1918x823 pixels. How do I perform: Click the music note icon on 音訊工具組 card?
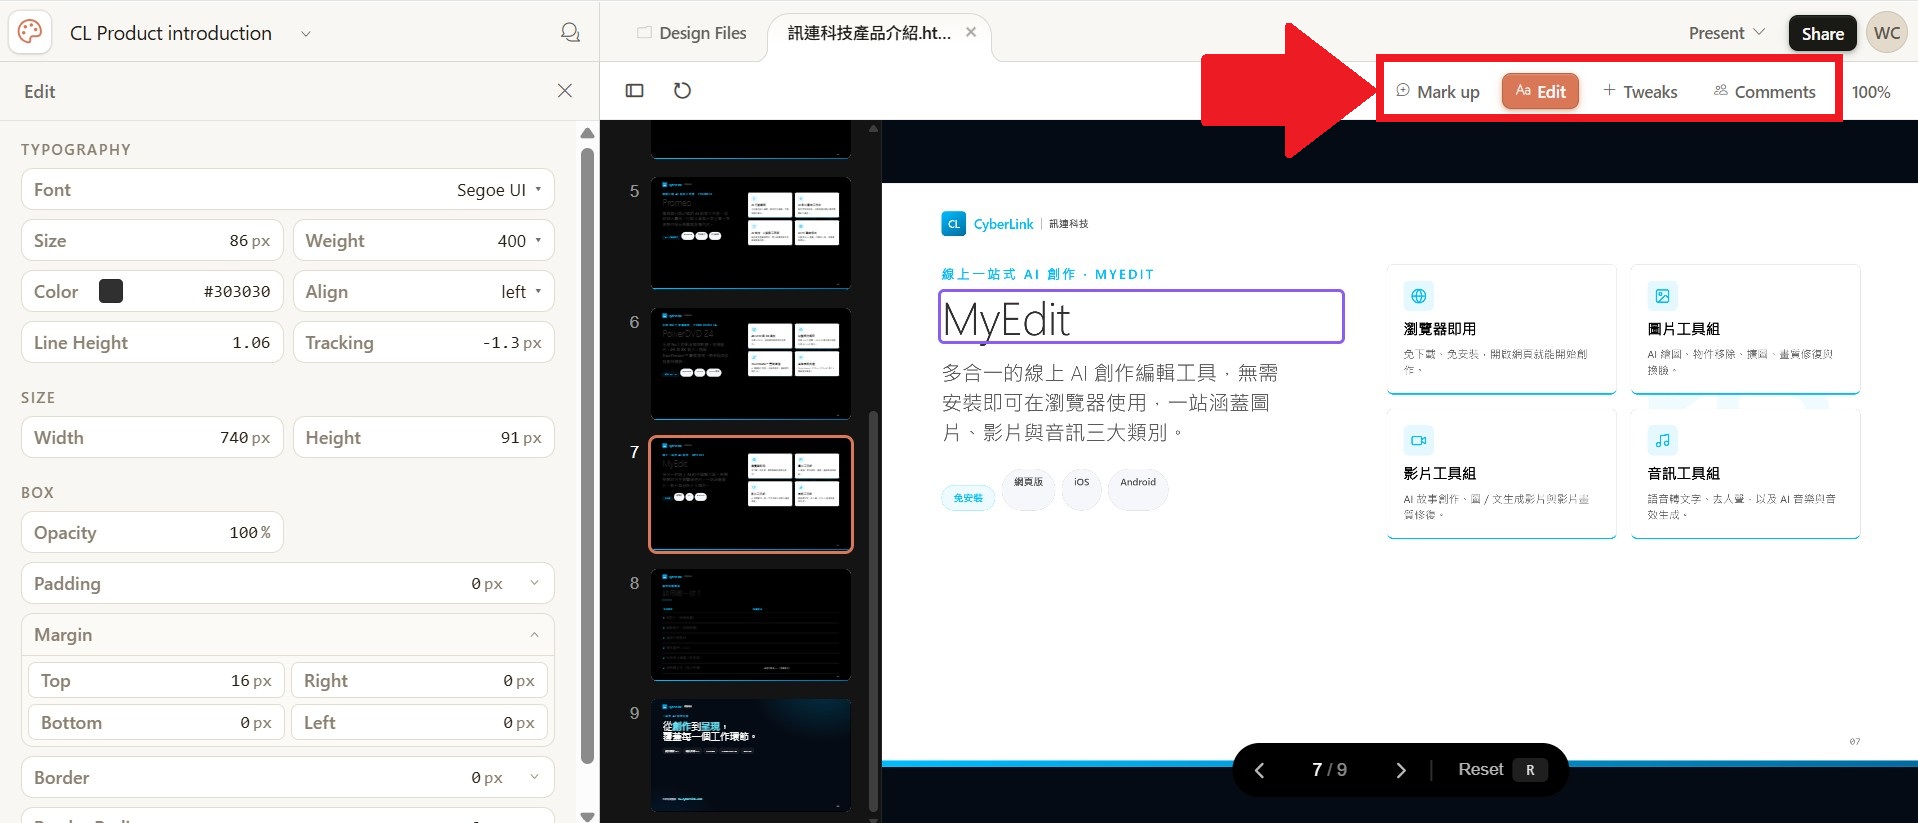[1662, 440]
